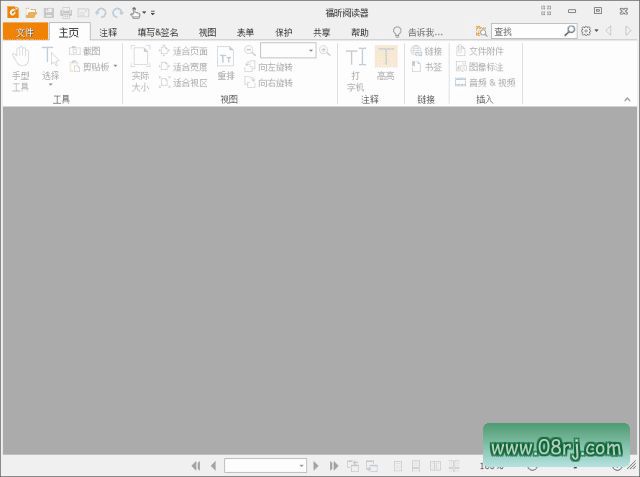Select the Typewriter (打字机) tool
Screen dimensions: 640x477
pyautogui.click(x=356, y=69)
